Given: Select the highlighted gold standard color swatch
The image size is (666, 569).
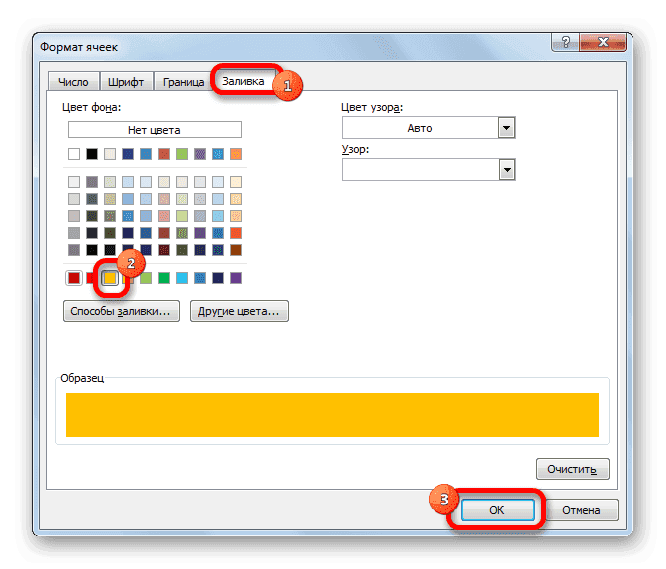Looking at the screenshot, I should point(110,278).
